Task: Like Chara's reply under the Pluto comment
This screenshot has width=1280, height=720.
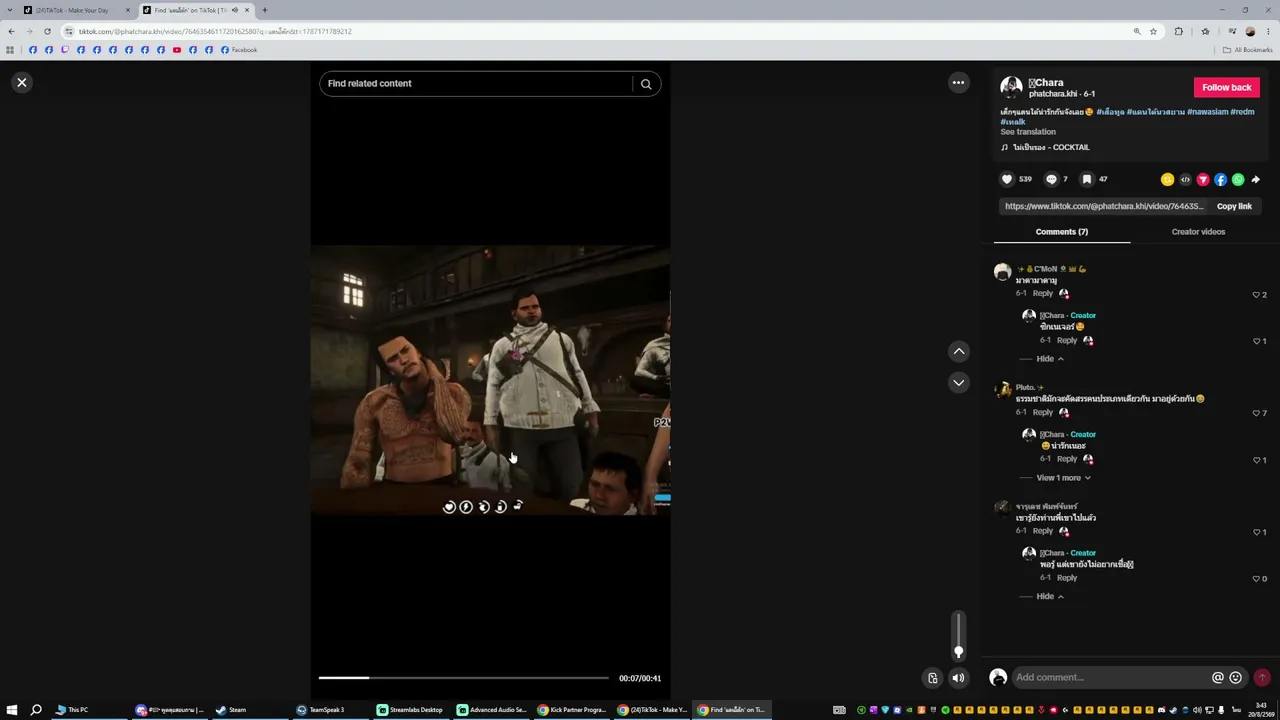Action: click(1256, 460)
